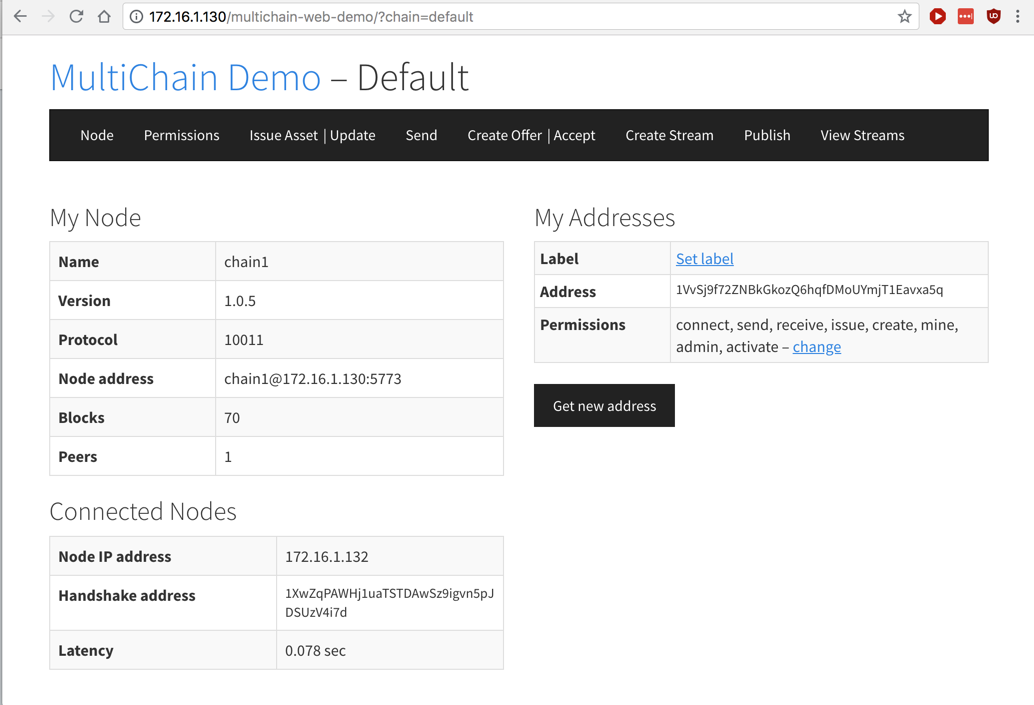Go to the Issue Asset page
This screenshot has height=705, width=1034.
click(x=283, y=135)
